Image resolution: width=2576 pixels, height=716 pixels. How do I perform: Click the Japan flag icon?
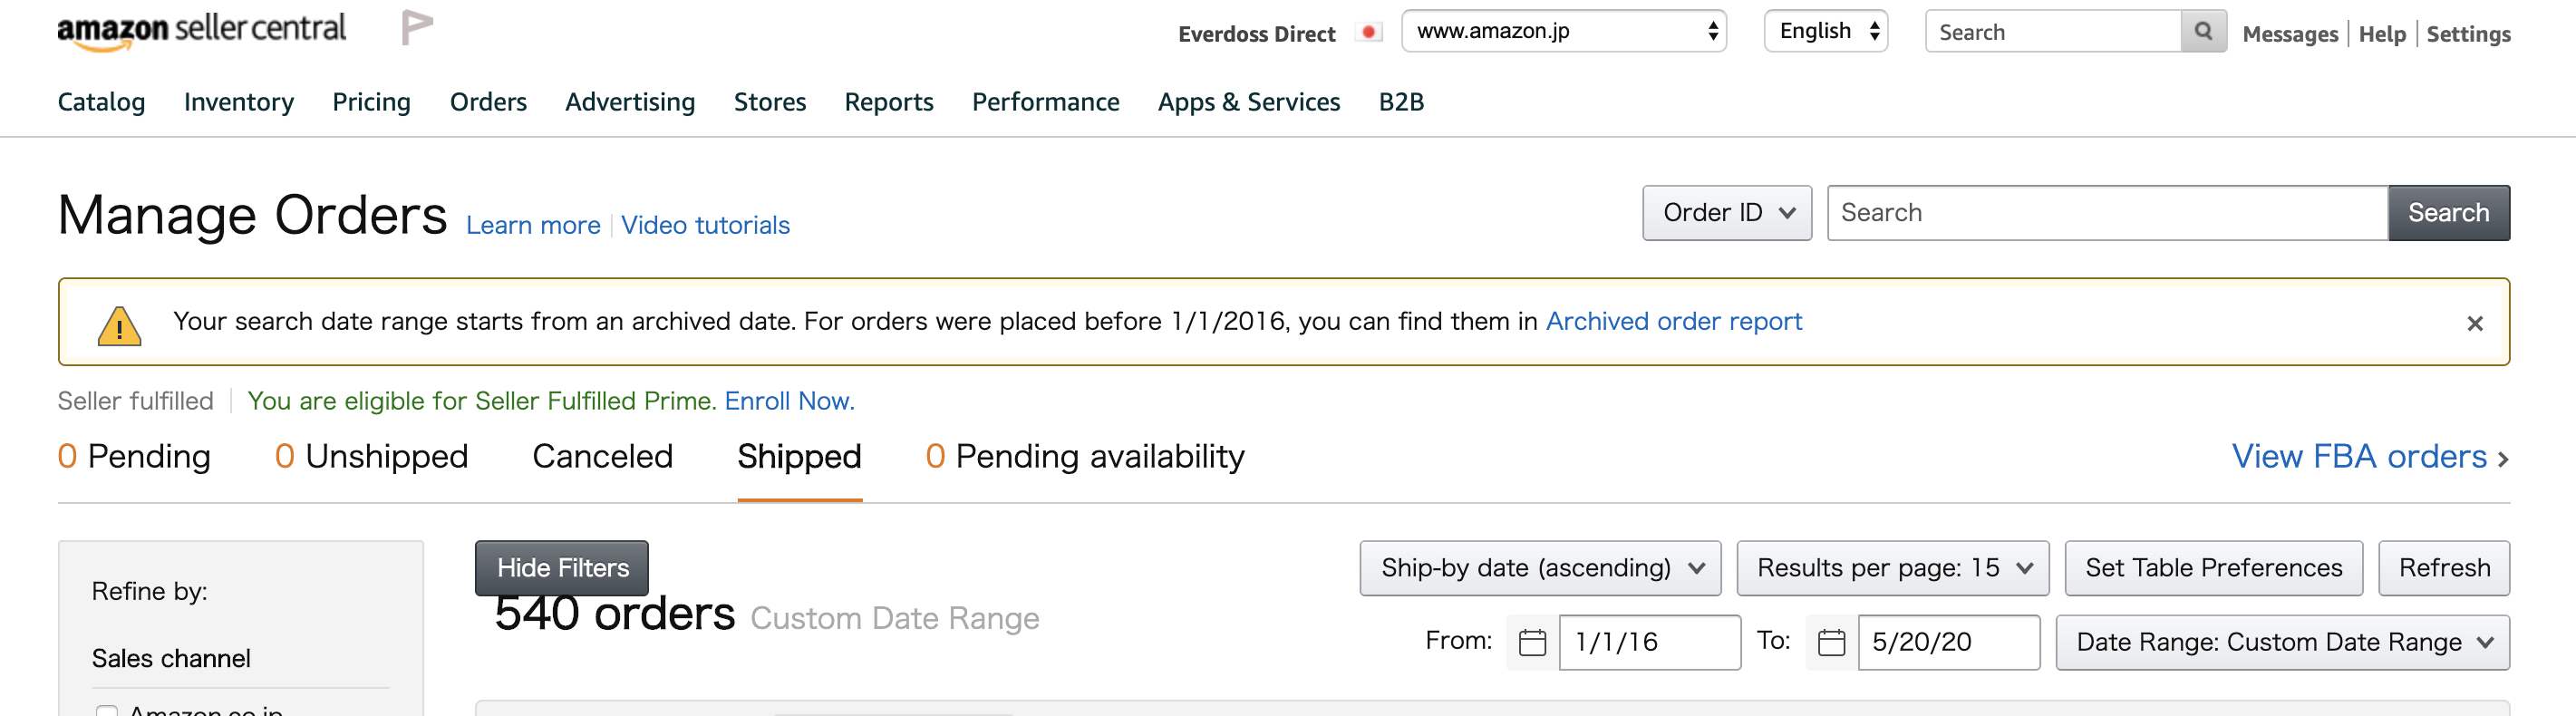(1369, 32)
